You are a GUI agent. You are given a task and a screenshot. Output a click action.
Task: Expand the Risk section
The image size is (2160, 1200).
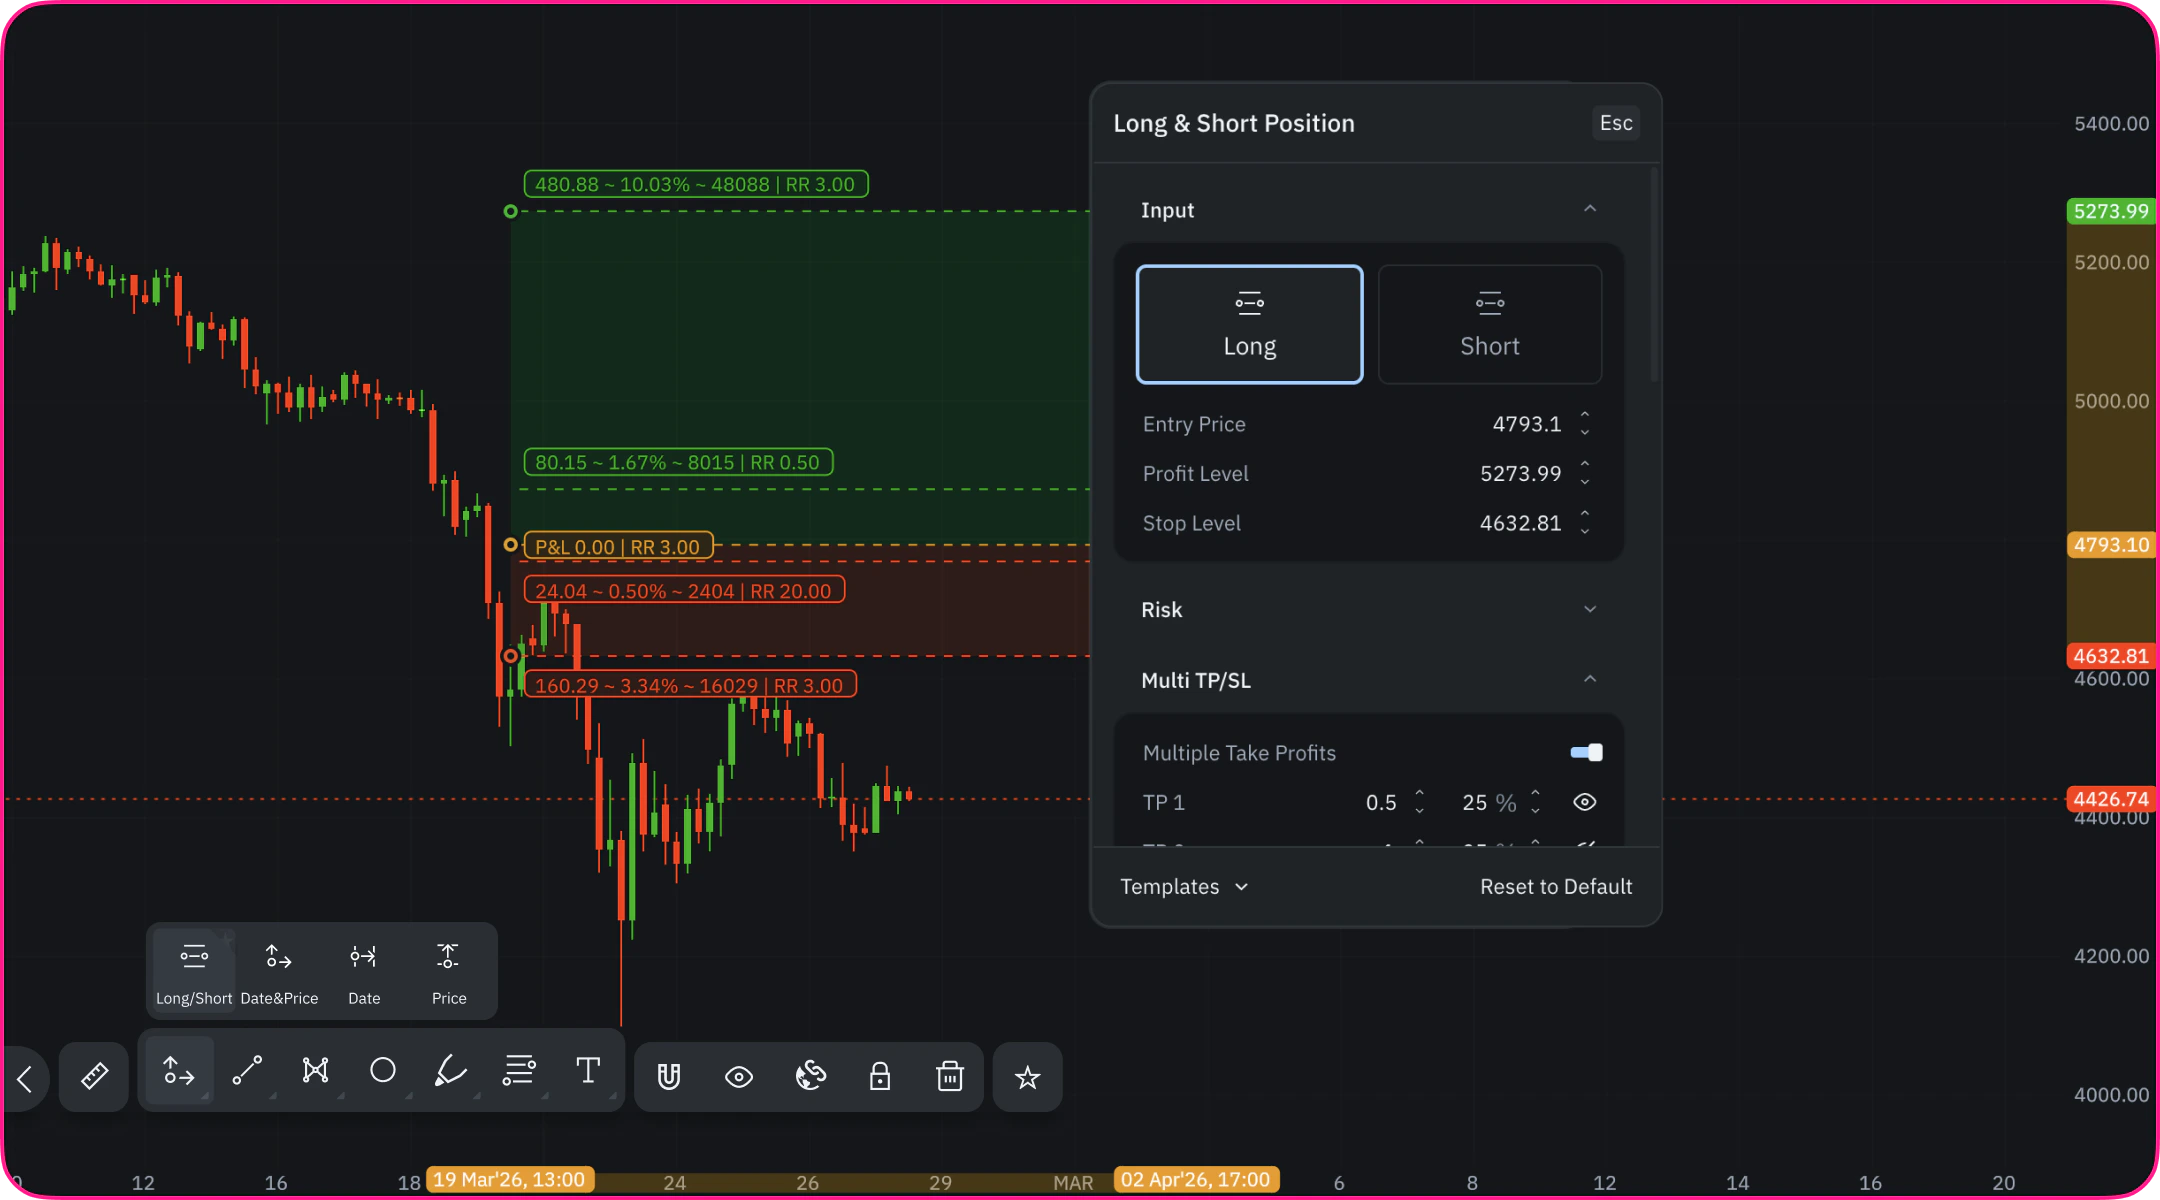(x=1589, y=610)
